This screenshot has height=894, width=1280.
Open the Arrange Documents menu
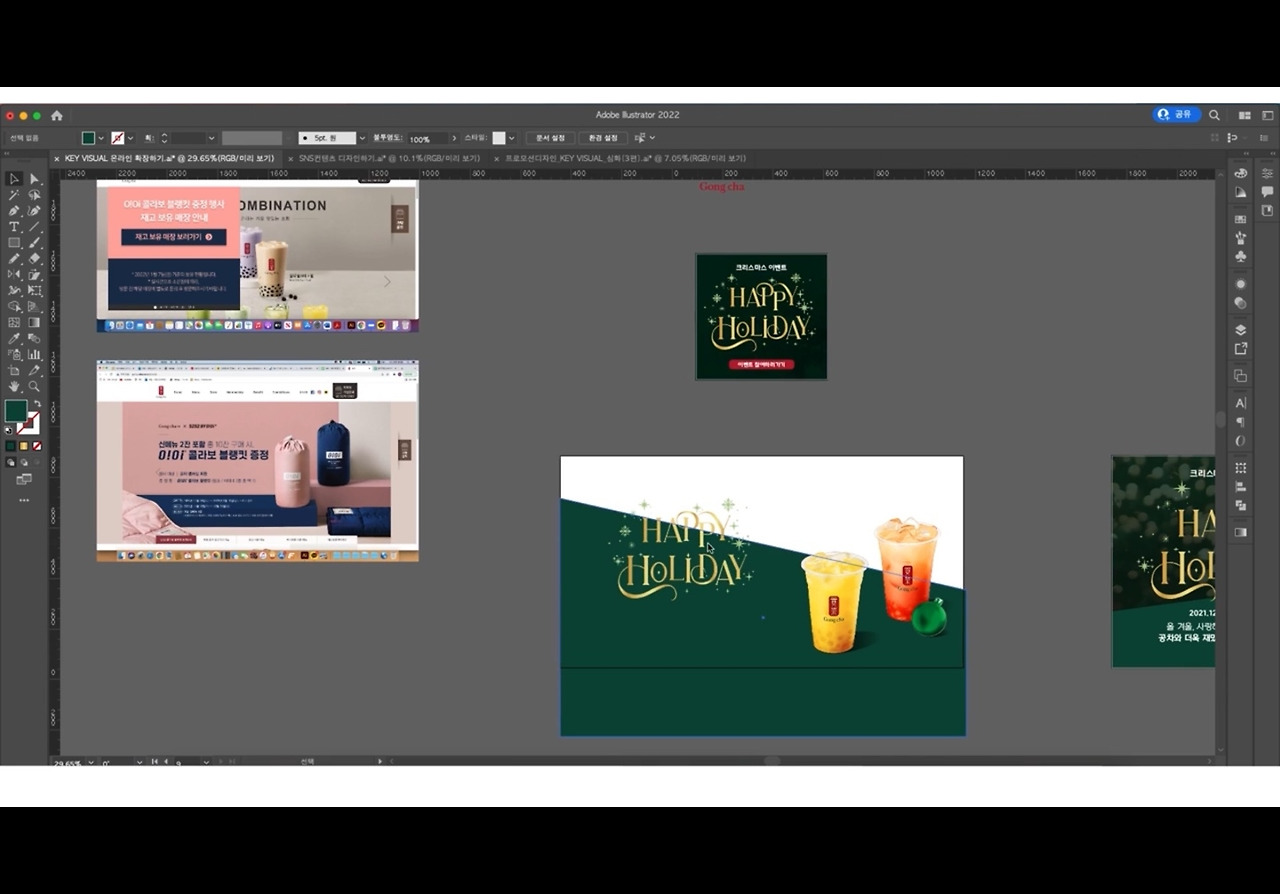coord(1245,115)
